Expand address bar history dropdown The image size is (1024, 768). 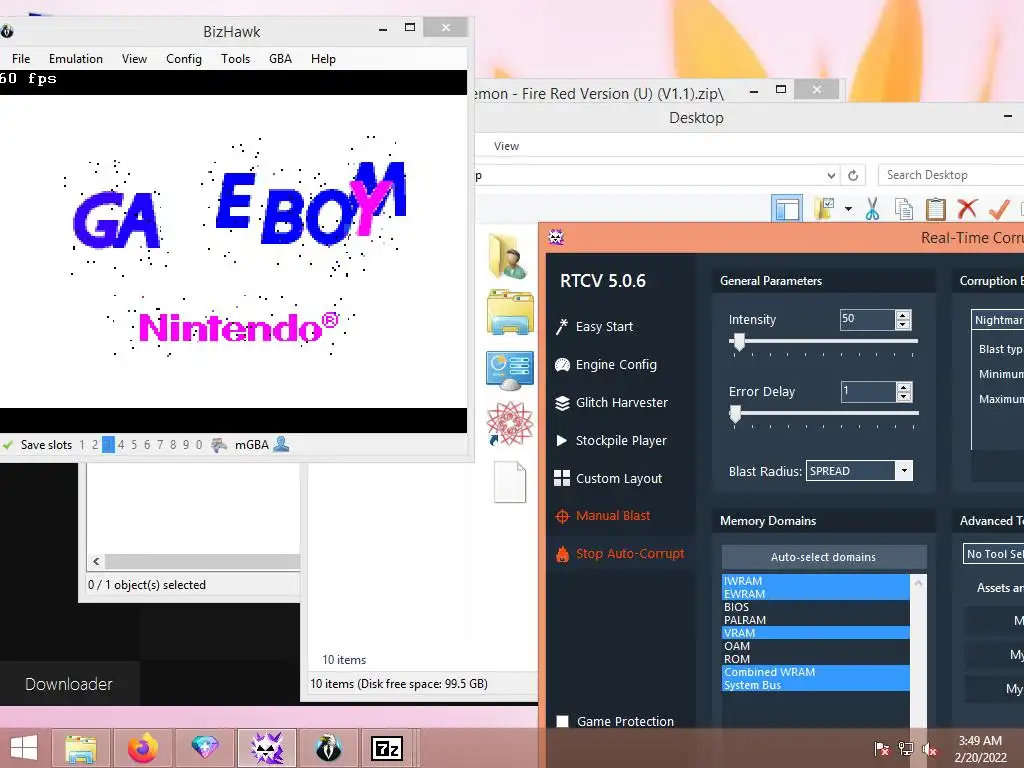(831, 175)
